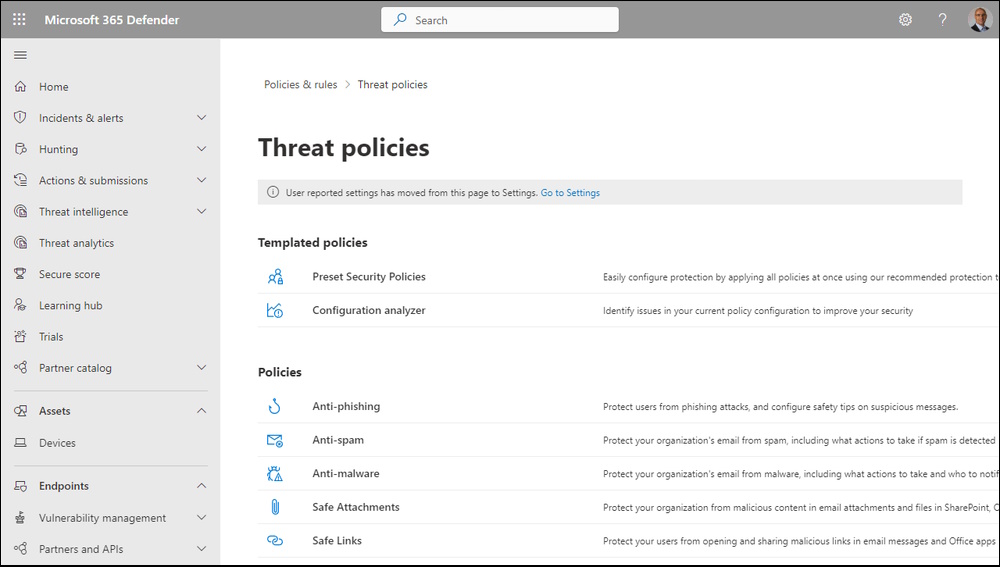Open the Anti-spam policy
Viewport: 1000px width, 567px height.
point(338,440)
